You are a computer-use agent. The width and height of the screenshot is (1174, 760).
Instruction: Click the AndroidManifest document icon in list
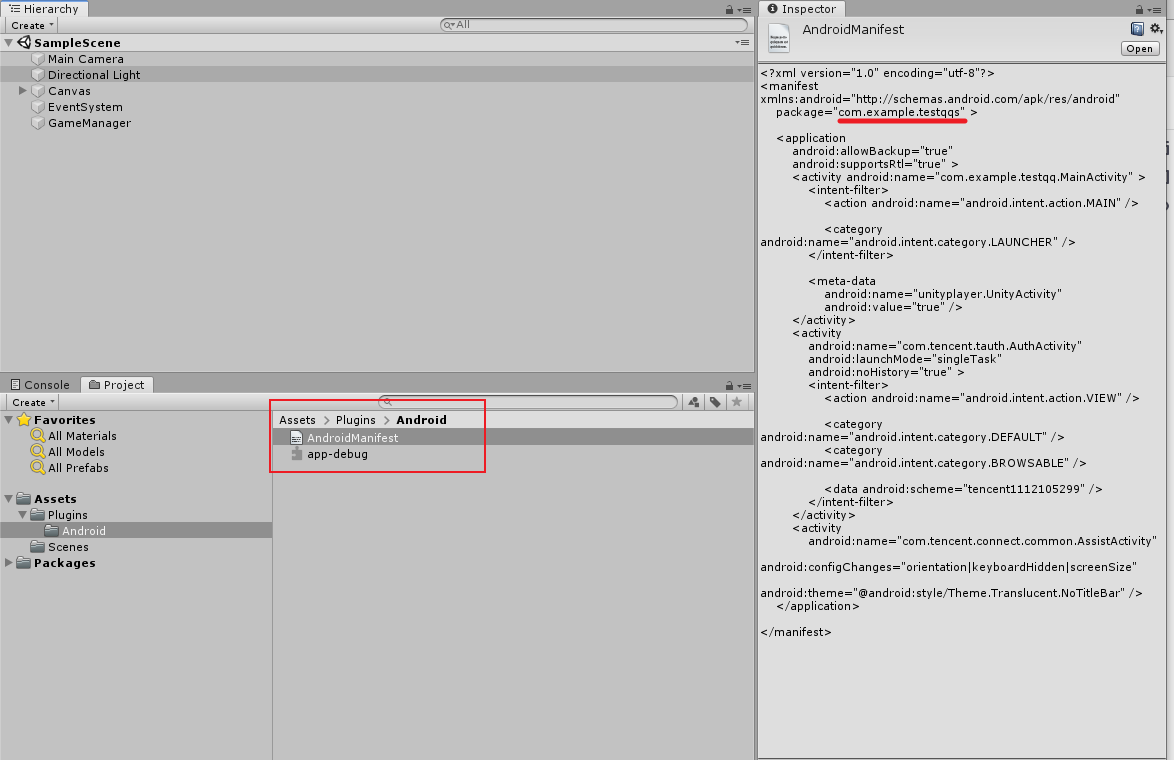click(x=296, y=438)
